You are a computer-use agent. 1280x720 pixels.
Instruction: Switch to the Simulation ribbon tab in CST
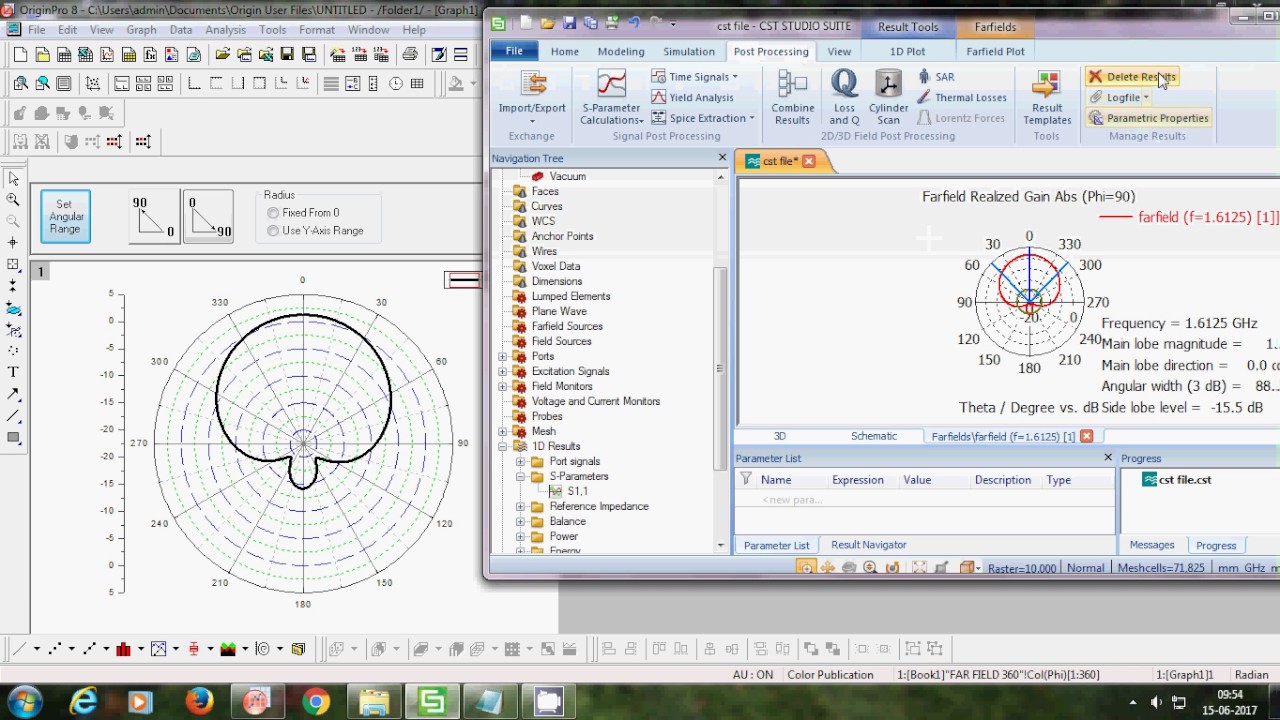point(689,51)
